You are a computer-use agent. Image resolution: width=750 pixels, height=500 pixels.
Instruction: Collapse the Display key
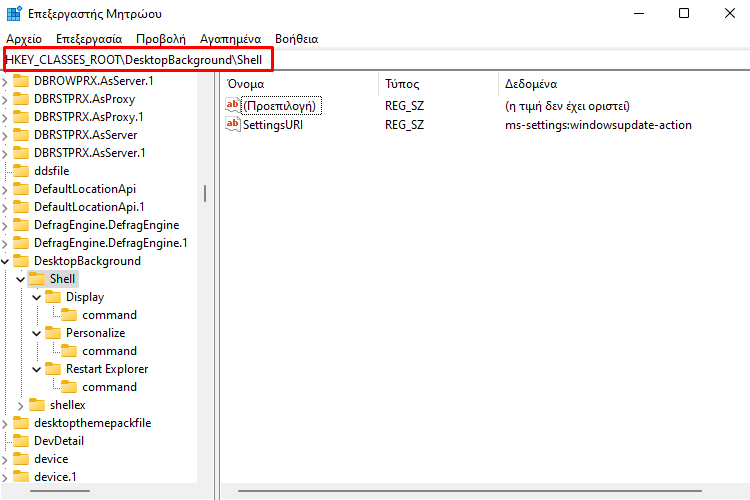37,298
